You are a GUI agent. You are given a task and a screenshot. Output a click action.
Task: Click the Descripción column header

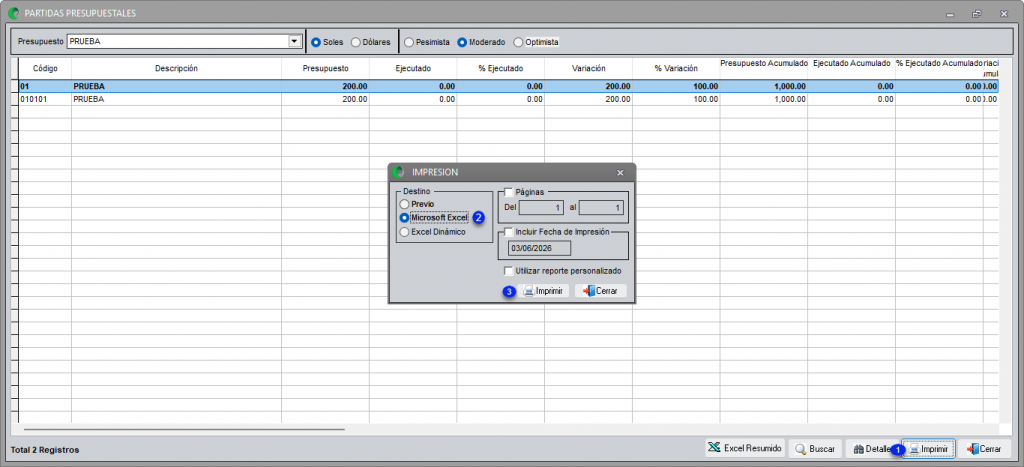(x=176, y=68)
